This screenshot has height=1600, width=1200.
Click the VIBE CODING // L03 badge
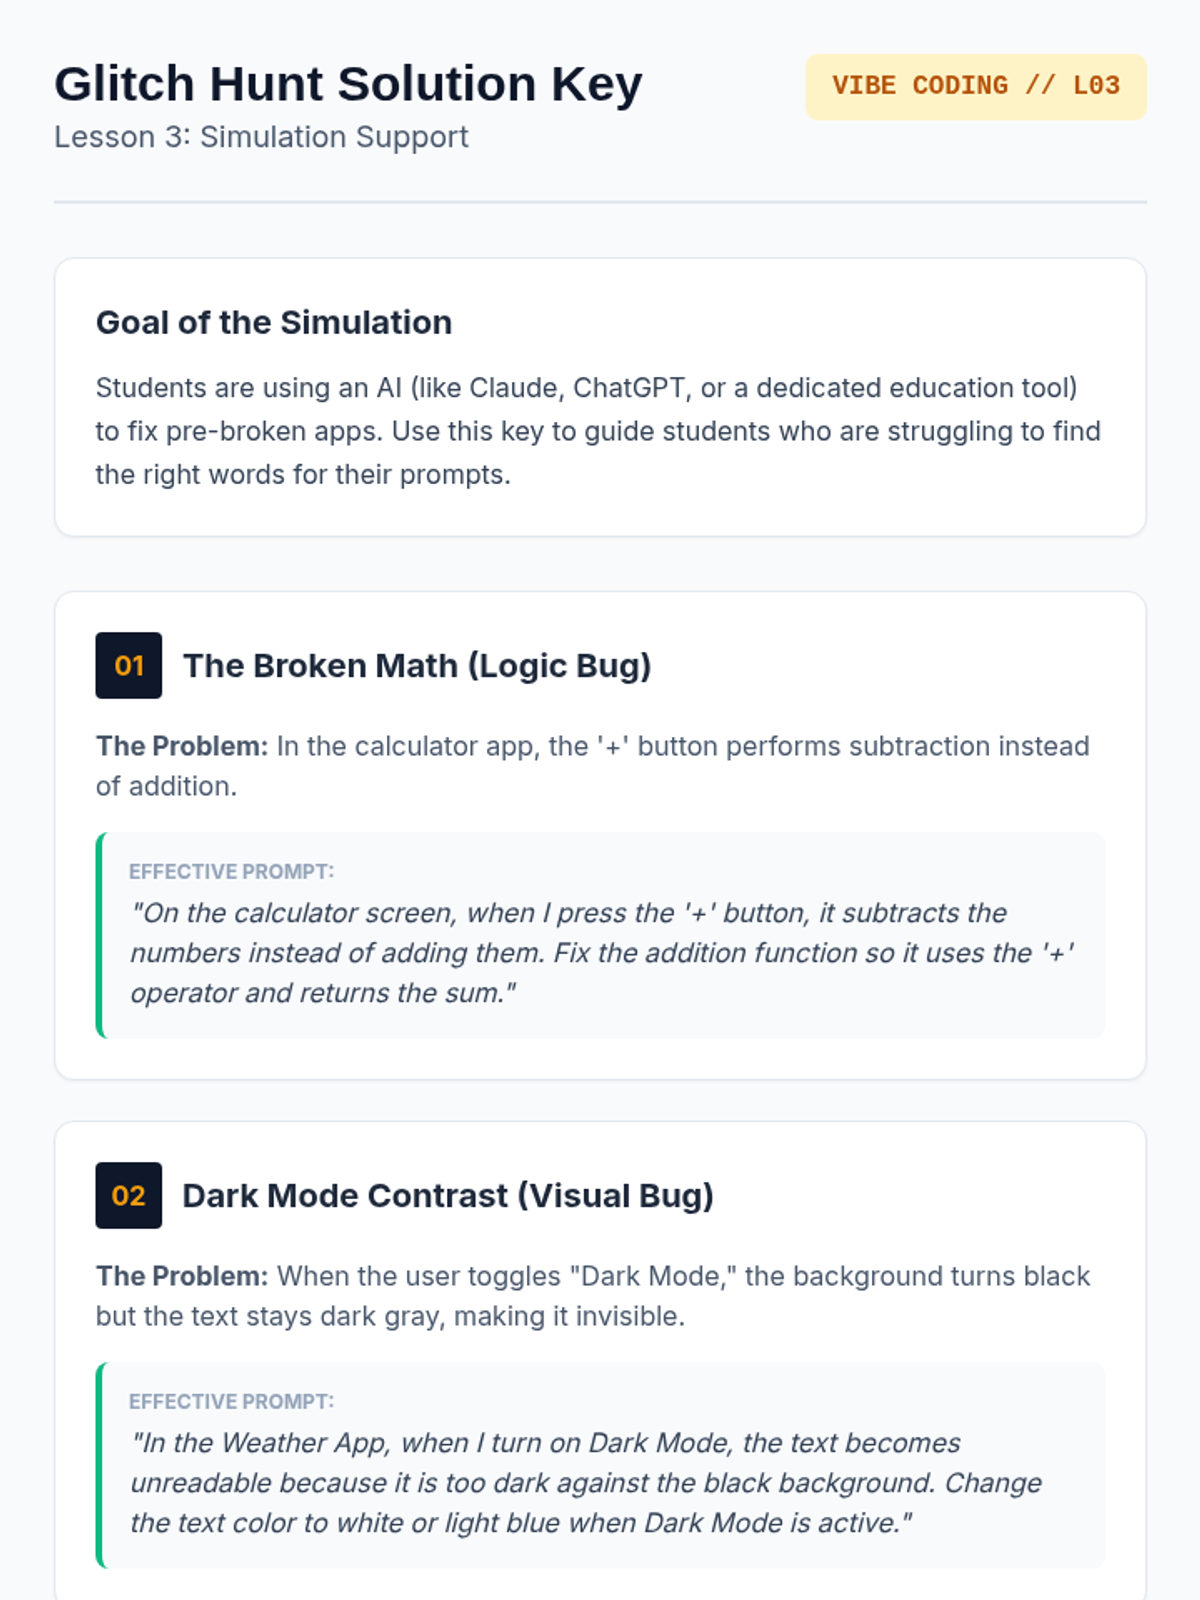tap(975, 86)
